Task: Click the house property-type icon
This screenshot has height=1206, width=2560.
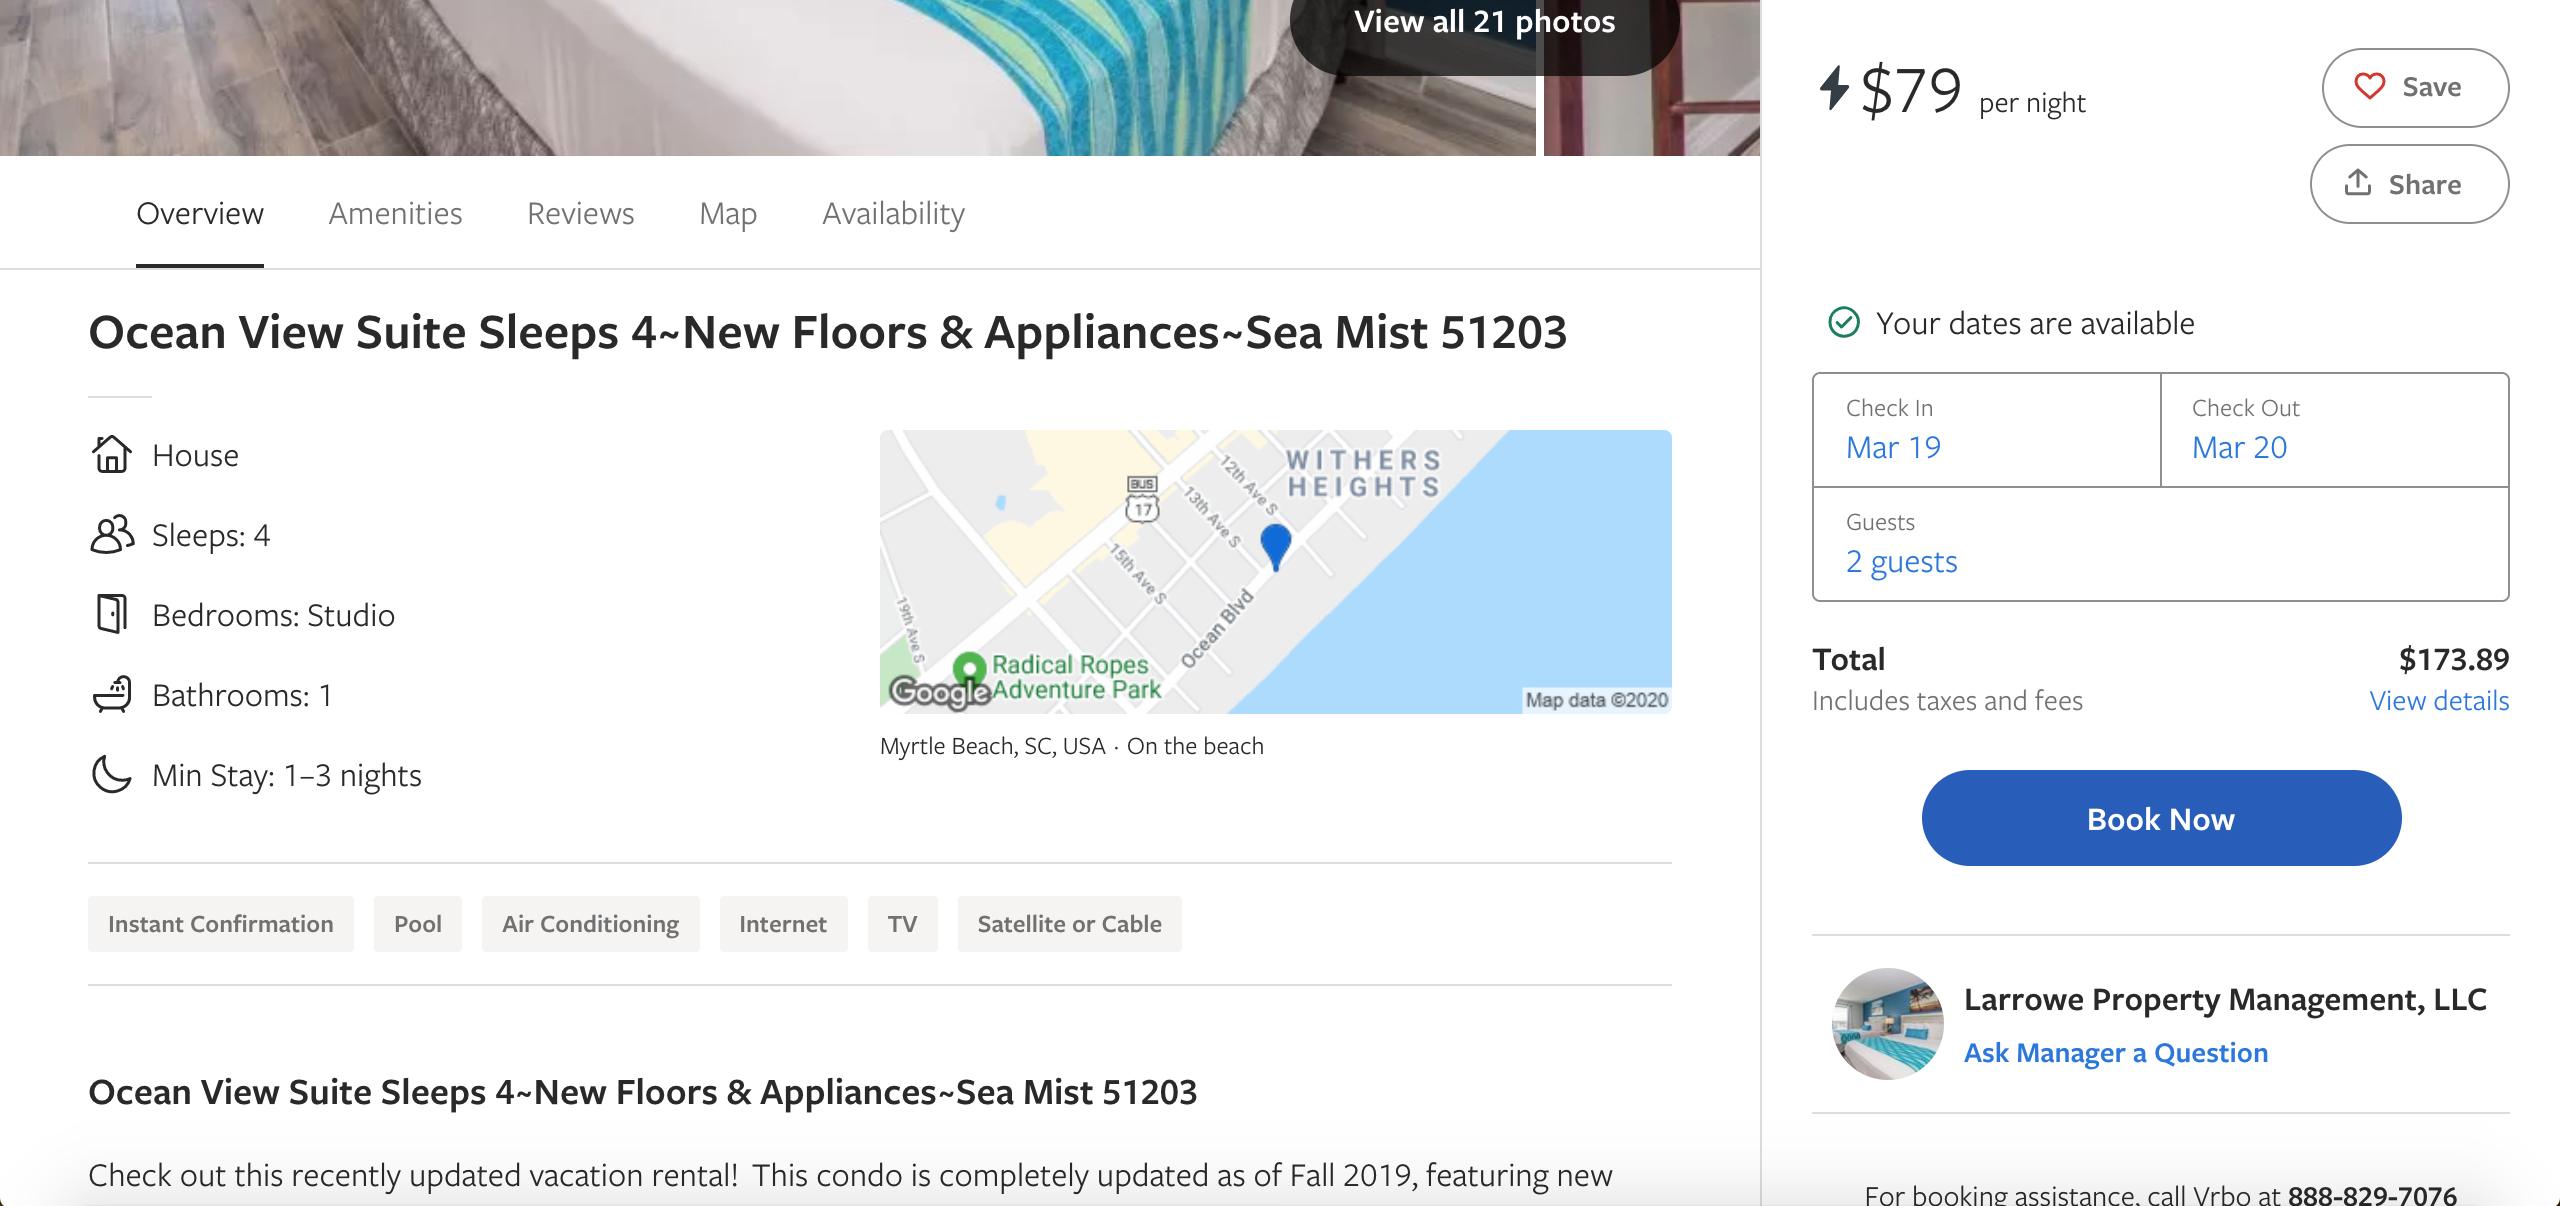Action: tap(112, 455)
